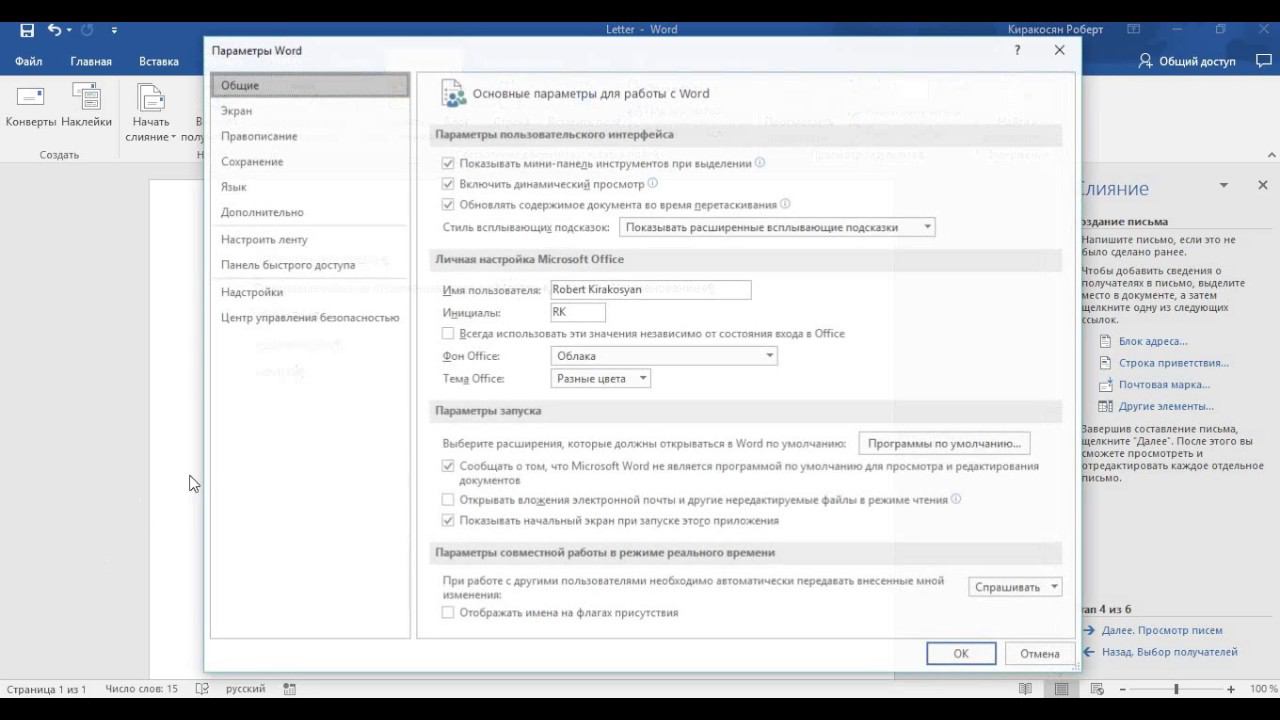This screenshot has height=720, width=1280.
Task: Open the Customize Quick Access Toolbar arrow
Action: point(113,31)
